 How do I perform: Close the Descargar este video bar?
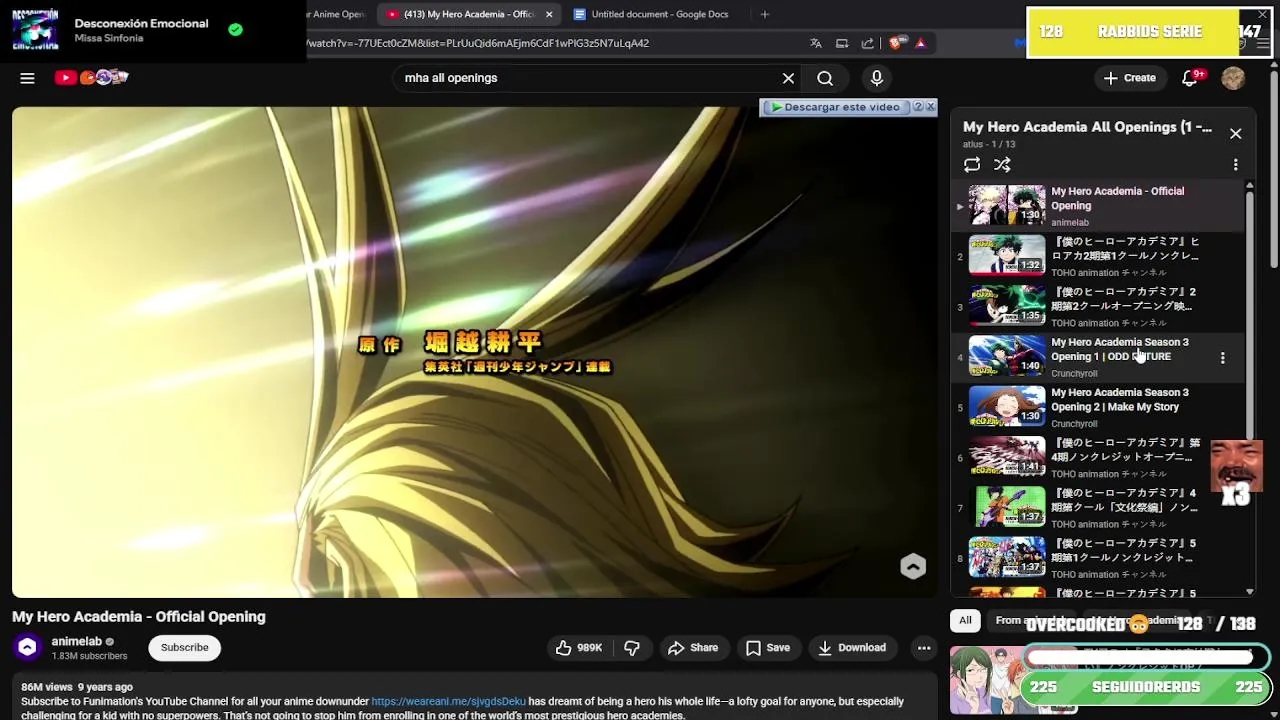(930, 106)
